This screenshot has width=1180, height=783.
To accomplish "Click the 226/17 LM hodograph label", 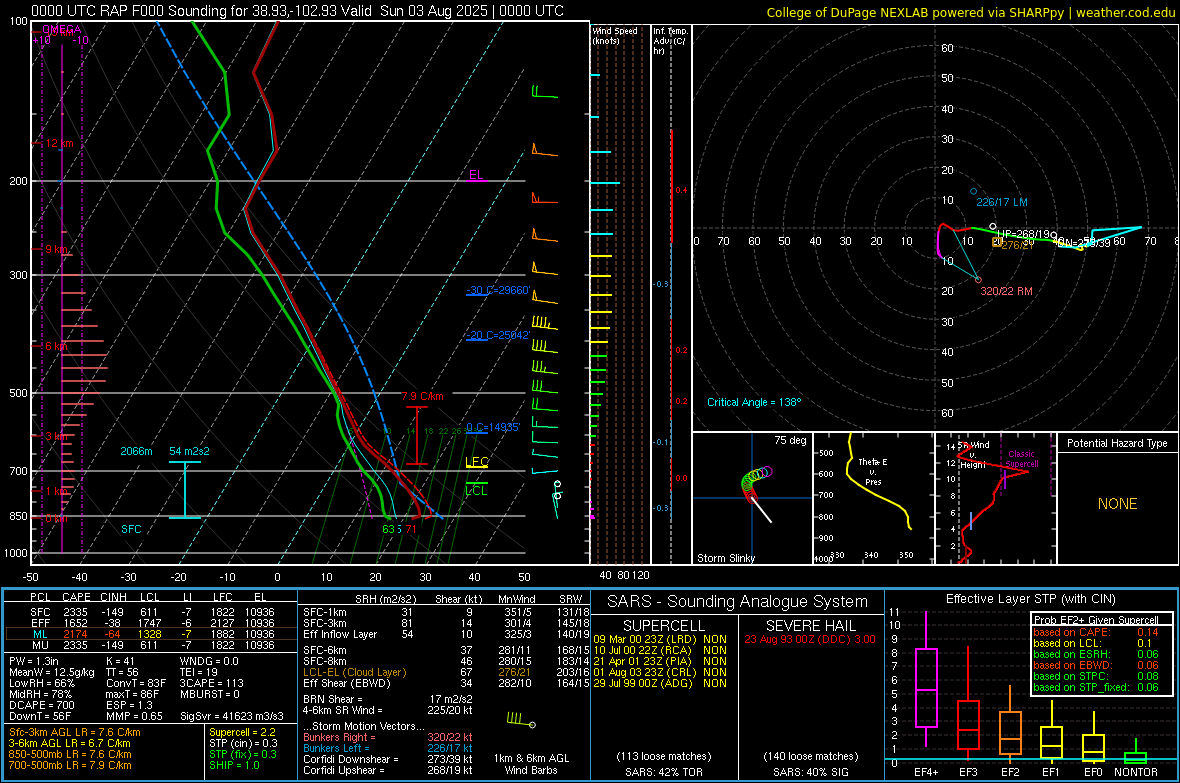I will tap(1002, 202).
